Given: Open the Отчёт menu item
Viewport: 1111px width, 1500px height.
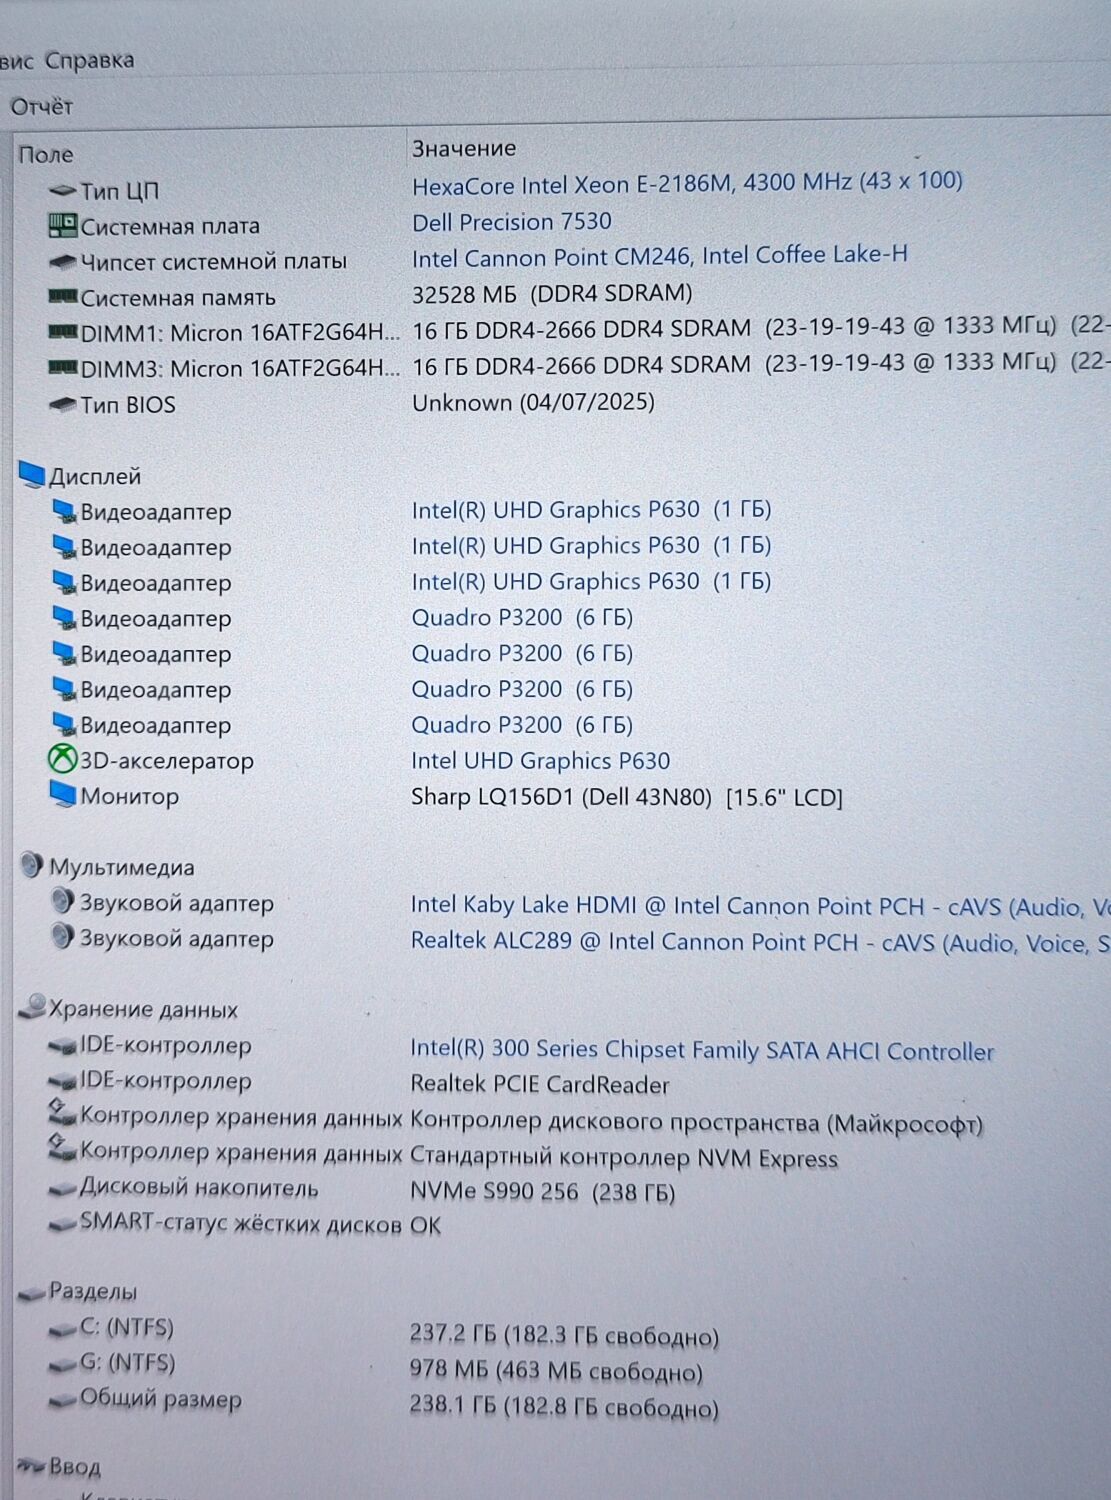Looking at the screenshot, I should click(42, 106).
